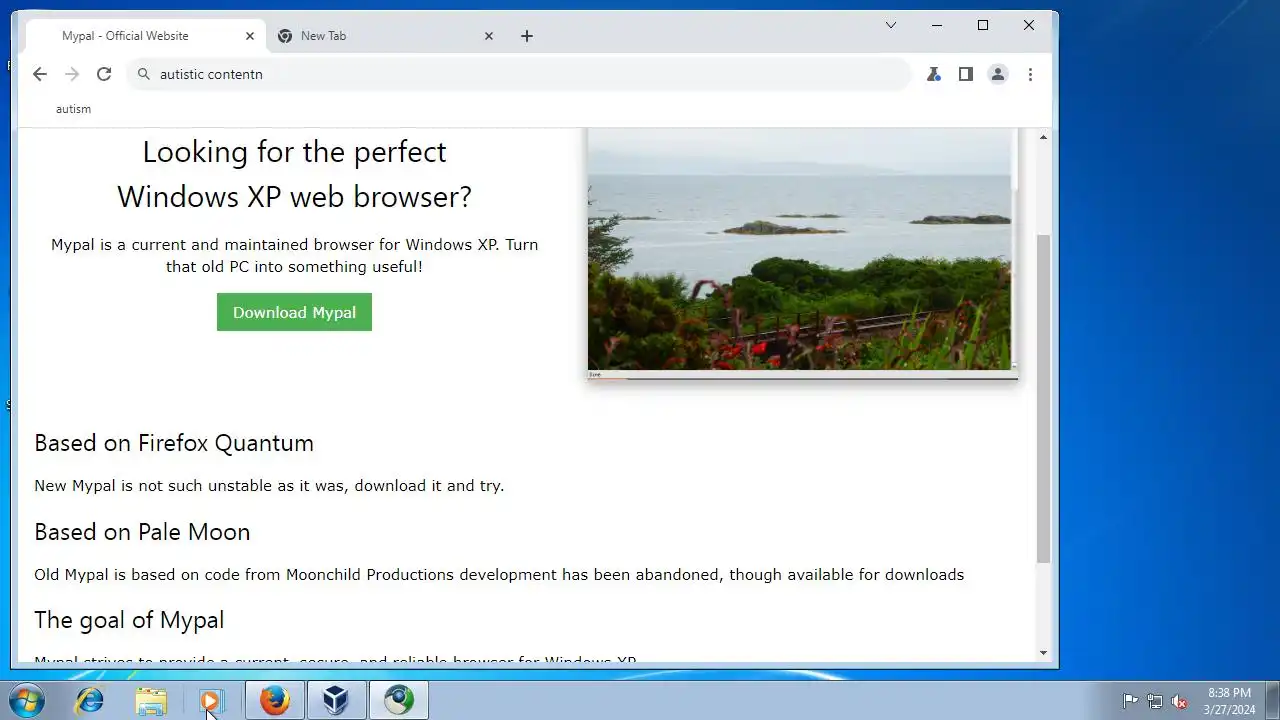The width and height of the screenshot is (1280, 720).
Task: Go back to the previous page
Action: coord(39,74)
